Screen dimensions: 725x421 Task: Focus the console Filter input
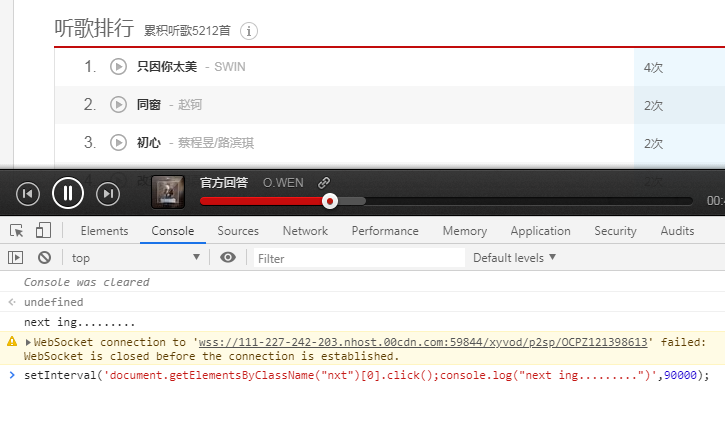[359, 258]
